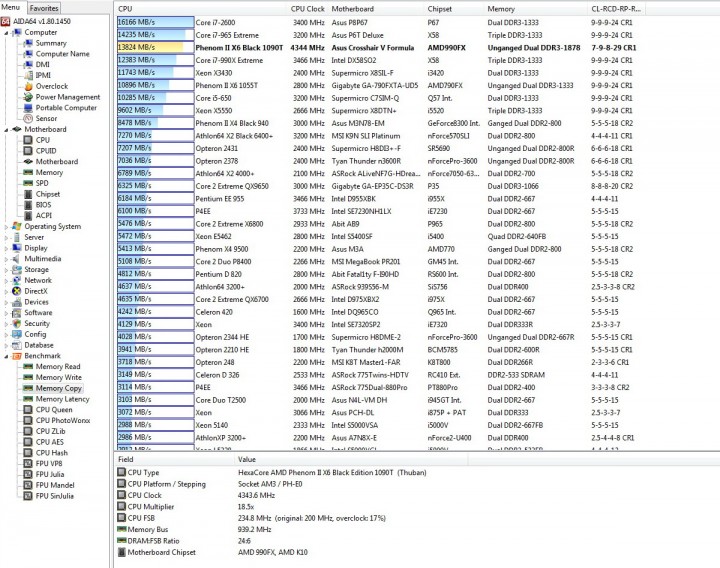Select the SPD memory icon
The height and width of the screenshot is (568, 720).
pos(28,183)
